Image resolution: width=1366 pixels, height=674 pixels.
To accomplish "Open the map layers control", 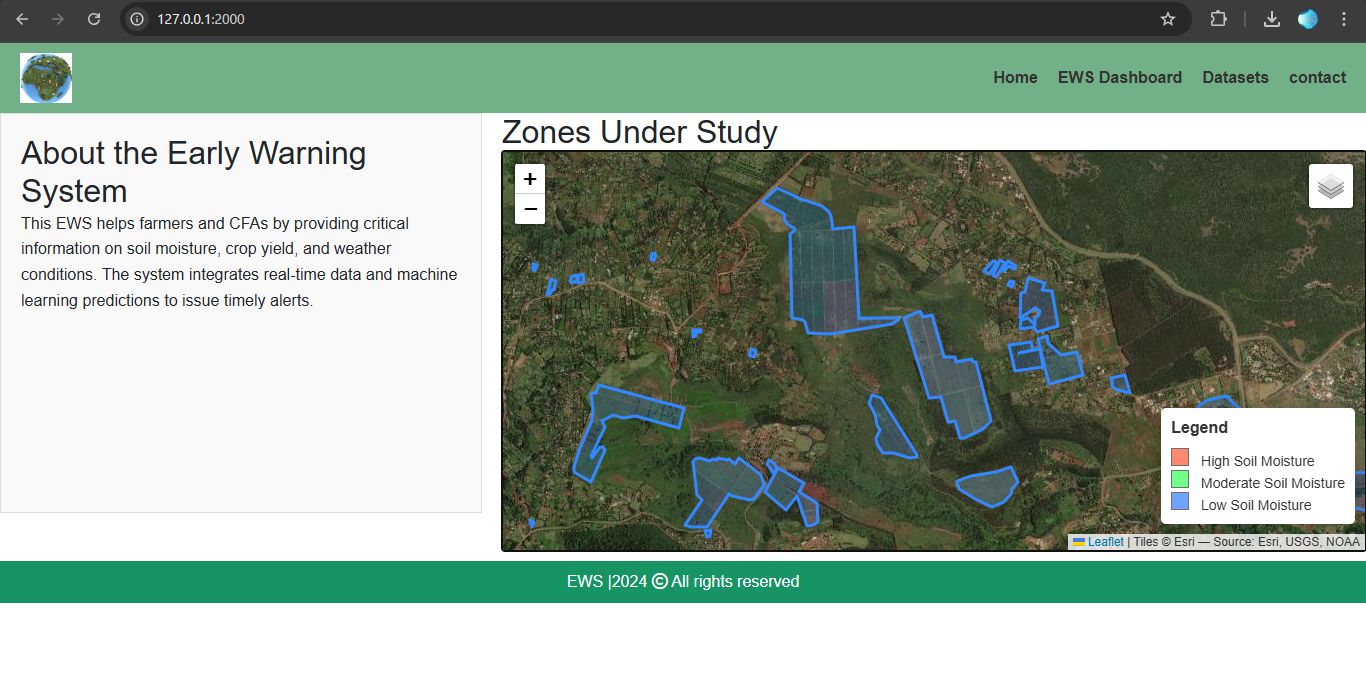I will [1331, 186].
